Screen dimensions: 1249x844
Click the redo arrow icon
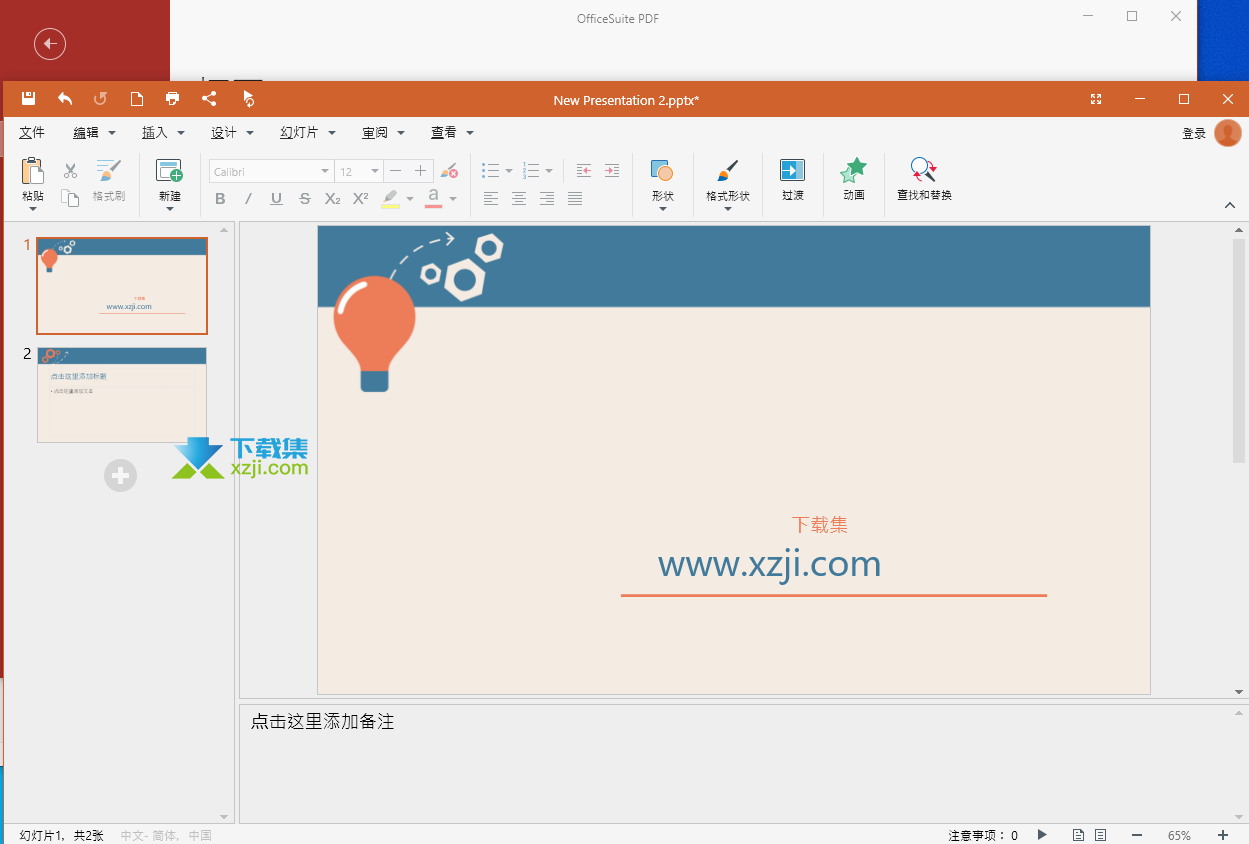coord(100,98)
